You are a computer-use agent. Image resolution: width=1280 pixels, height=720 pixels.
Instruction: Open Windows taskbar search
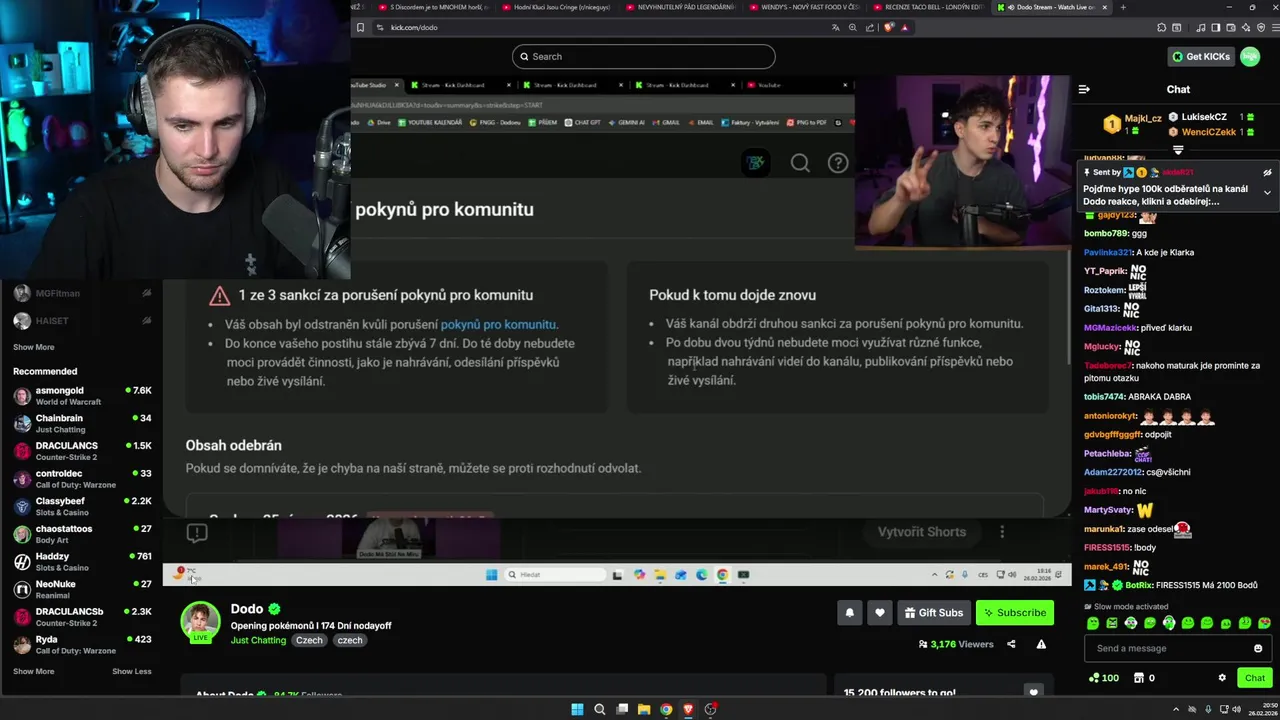600,709
